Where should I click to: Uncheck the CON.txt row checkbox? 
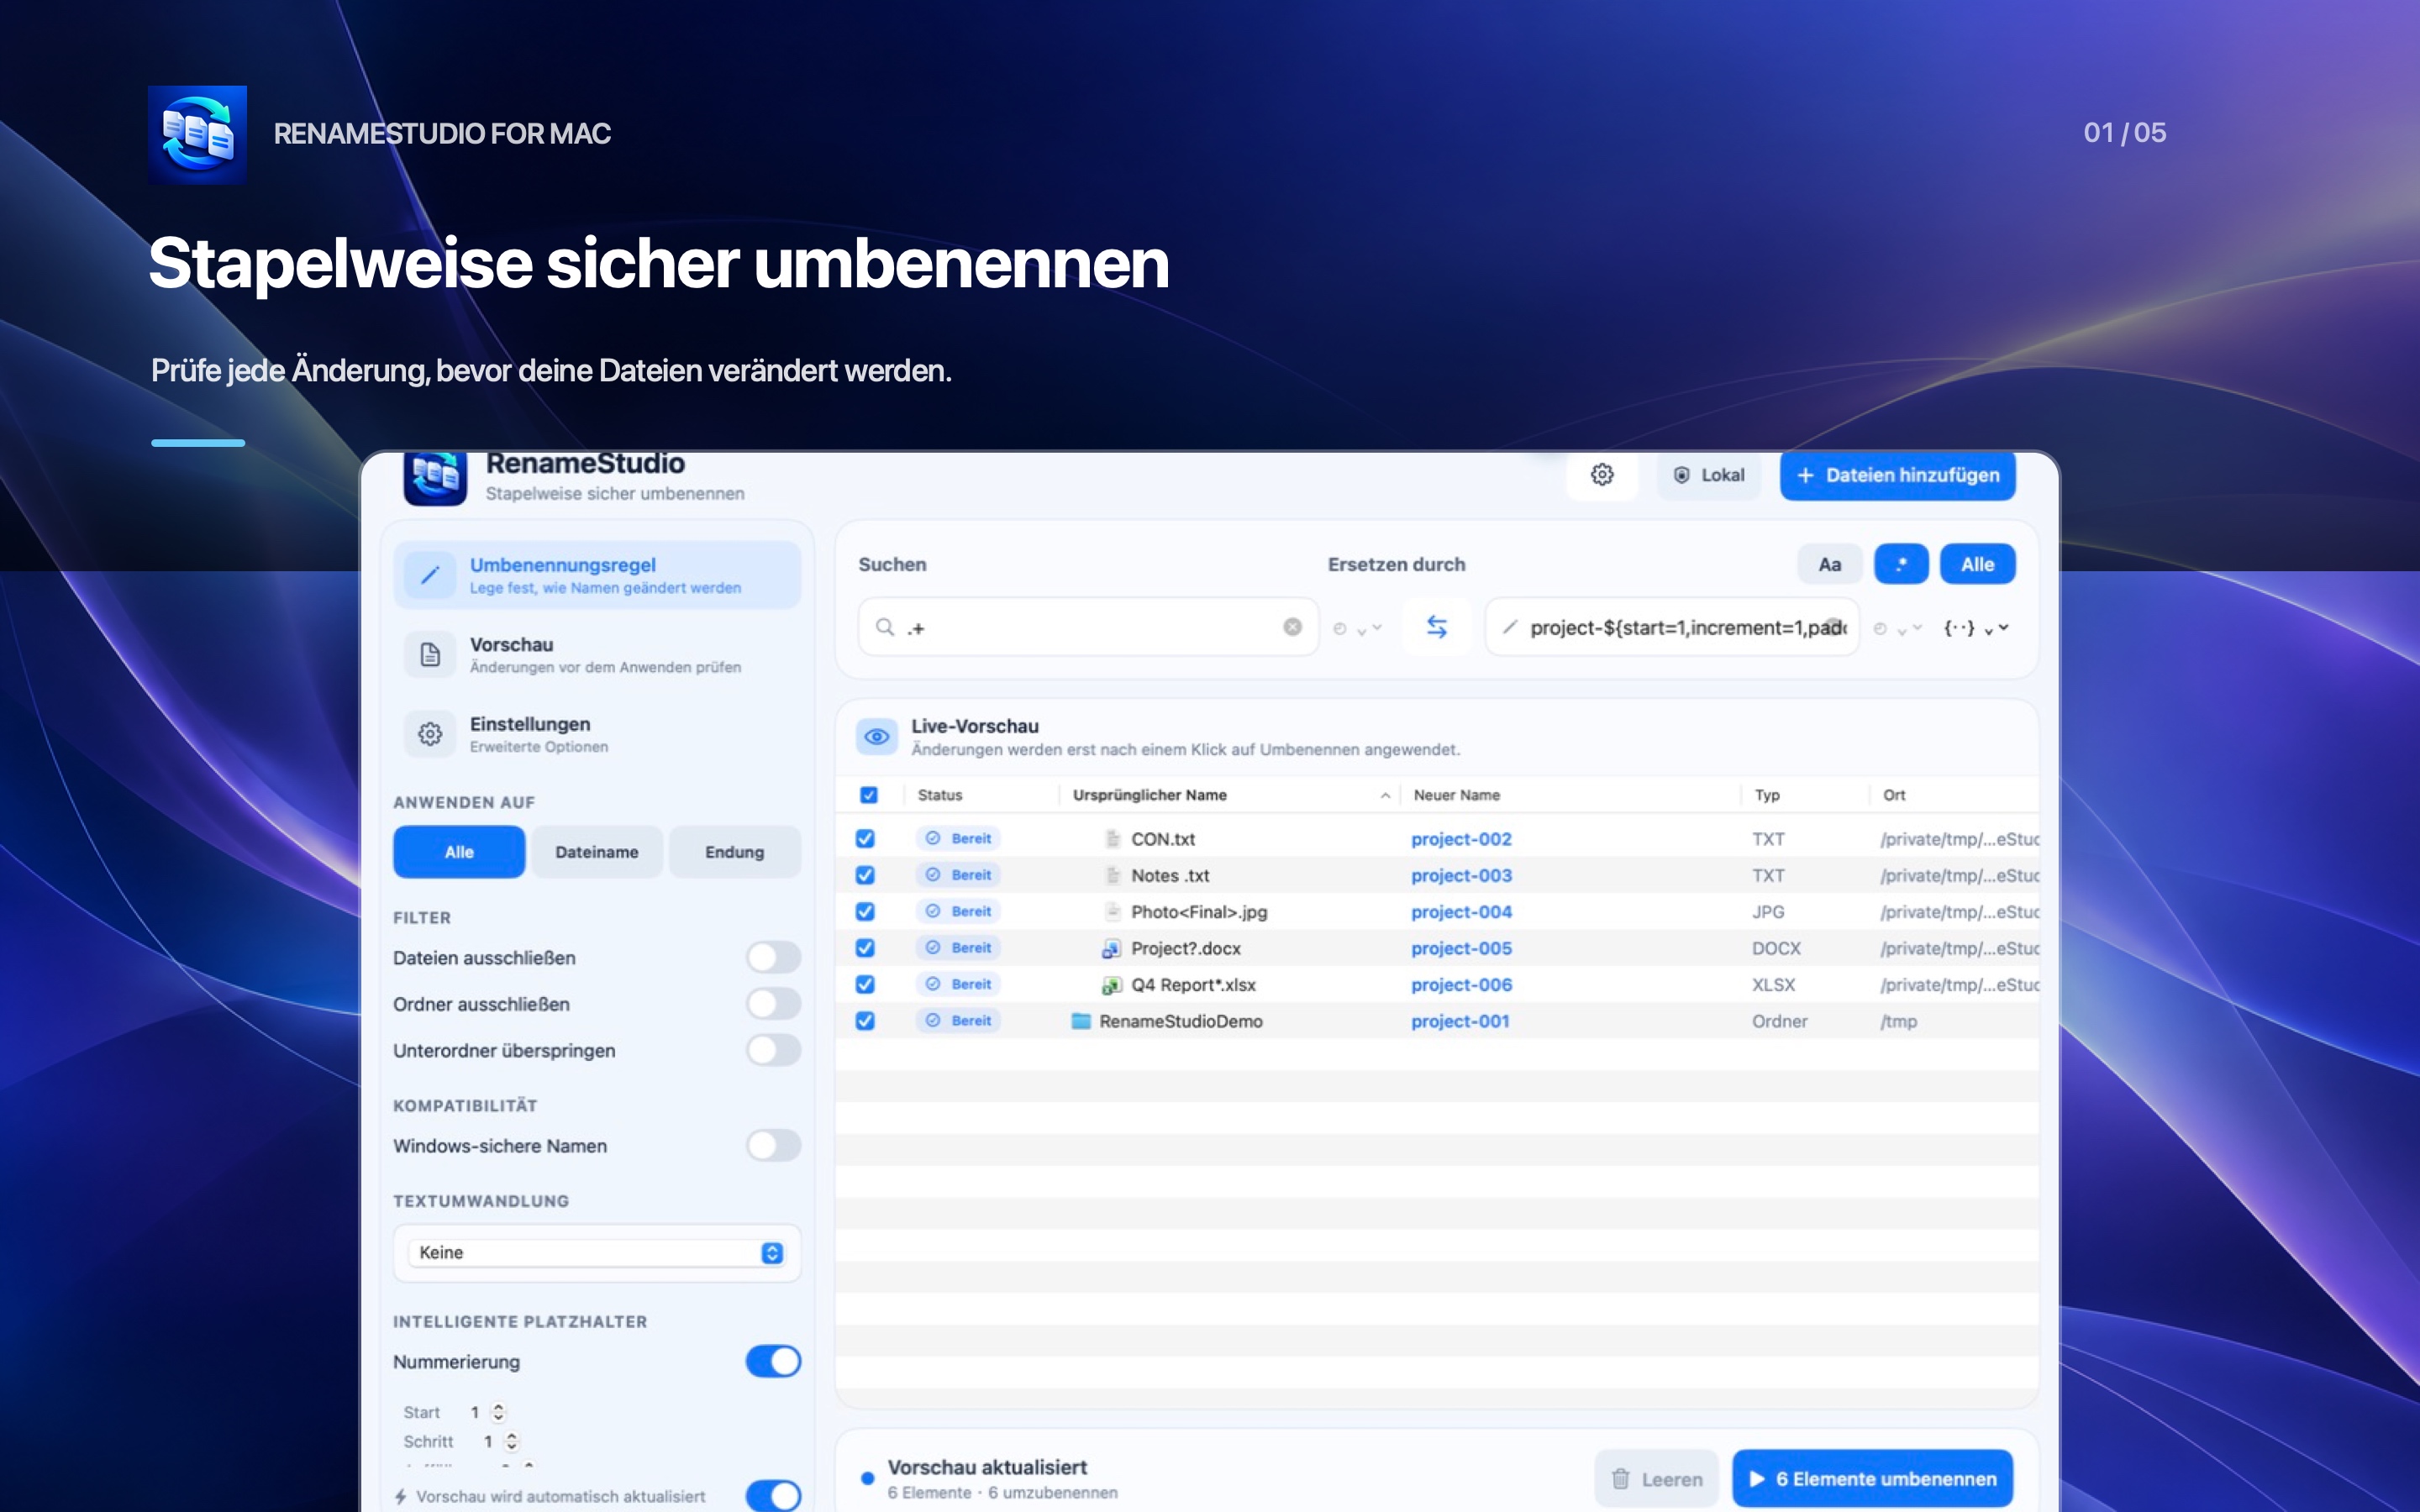(865, 839)
